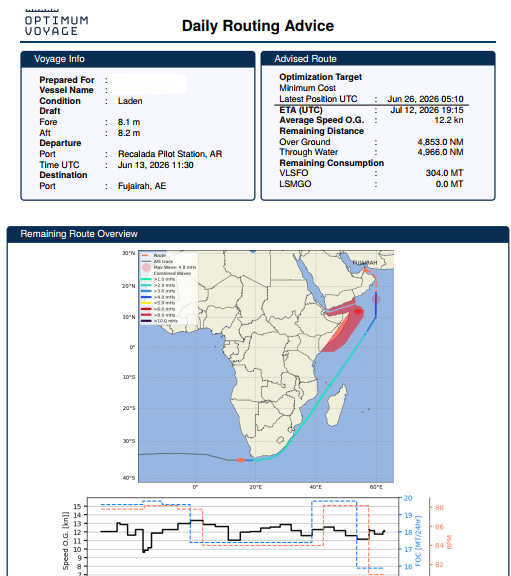Click the 'FUJAIRAH' label on the map

click(x=365, y=263)
